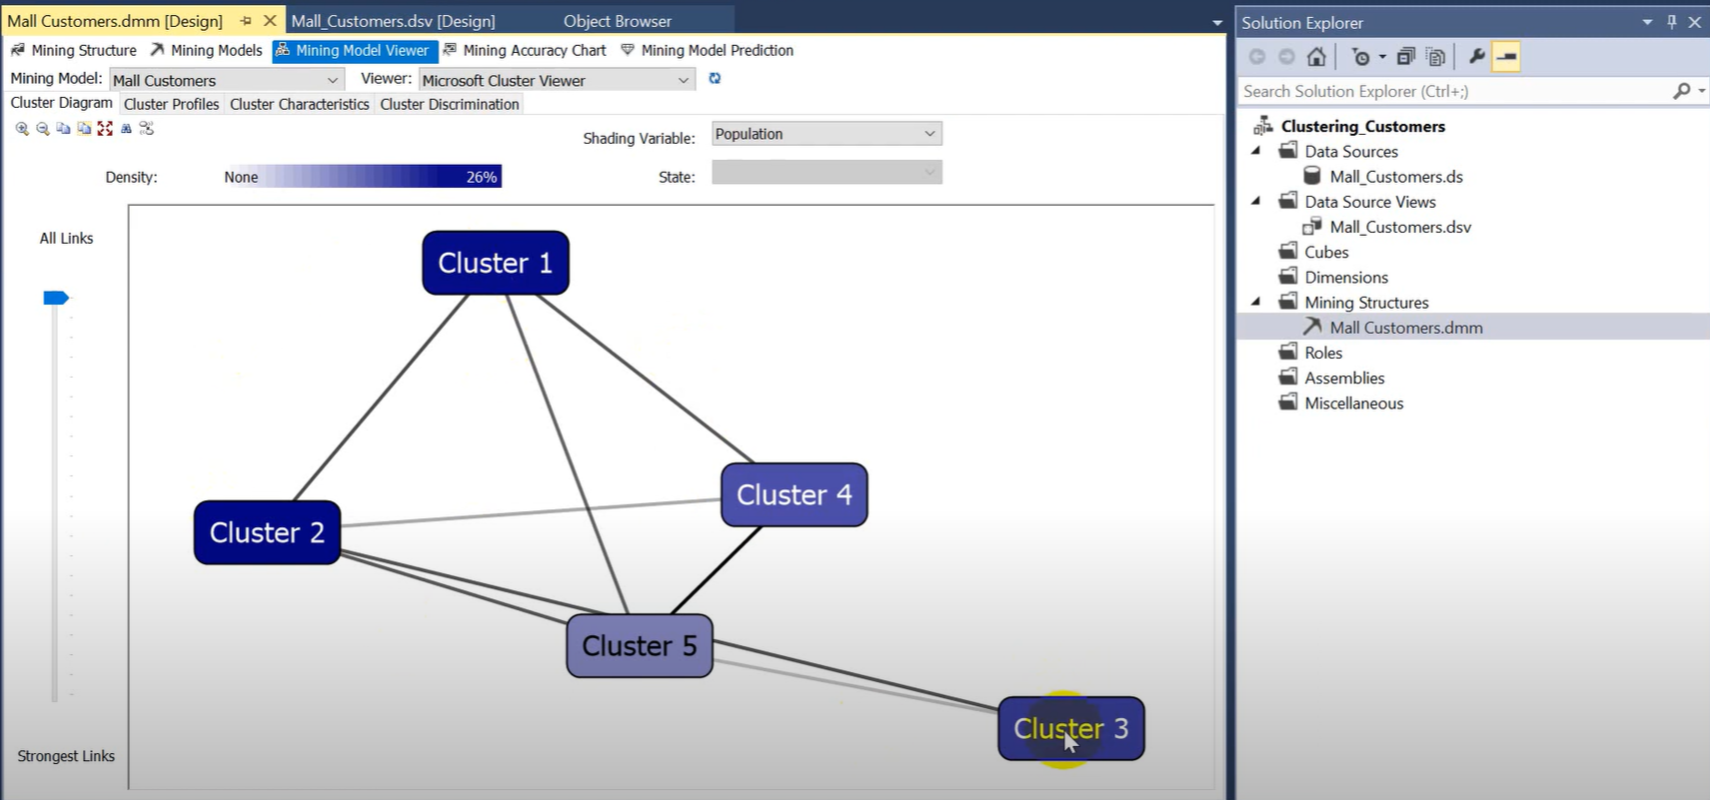The height and width of the screenshot is (800, 1711).
Task: Open the Mining Accuracy Chart tab
Action: point(533,50)
